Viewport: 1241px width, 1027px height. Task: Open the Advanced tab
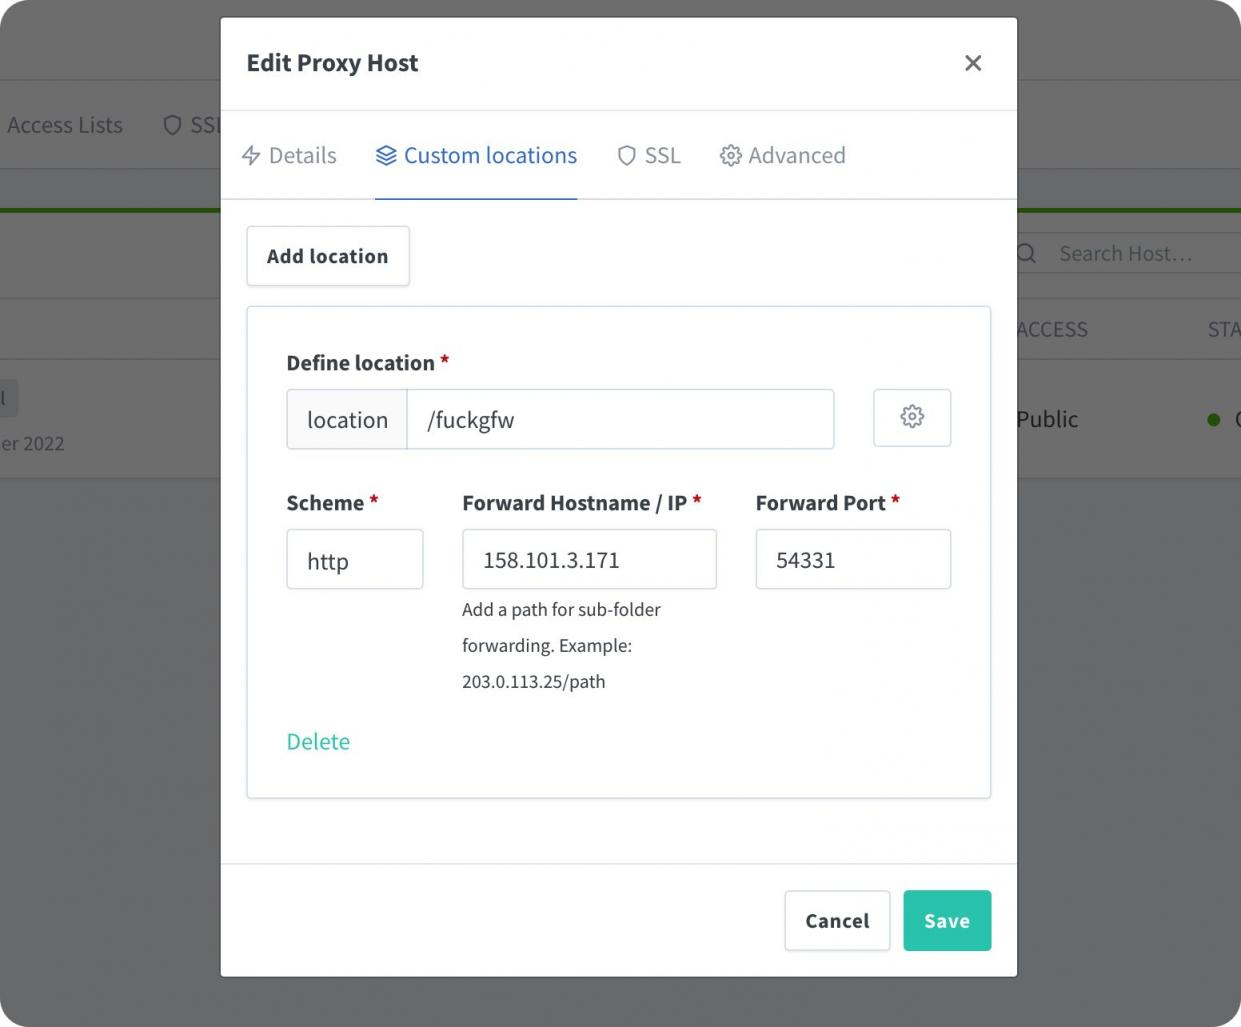tap(783, 156)
